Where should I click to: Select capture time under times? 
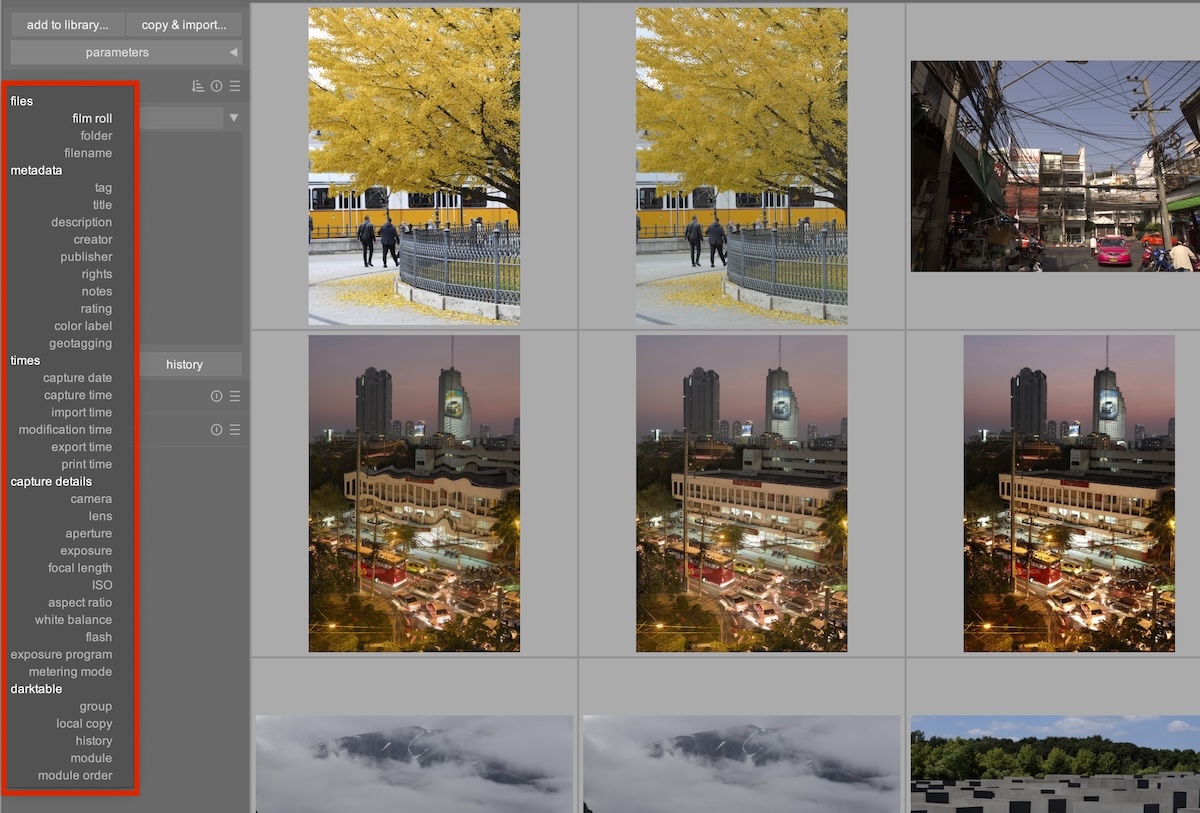(78, 395)
